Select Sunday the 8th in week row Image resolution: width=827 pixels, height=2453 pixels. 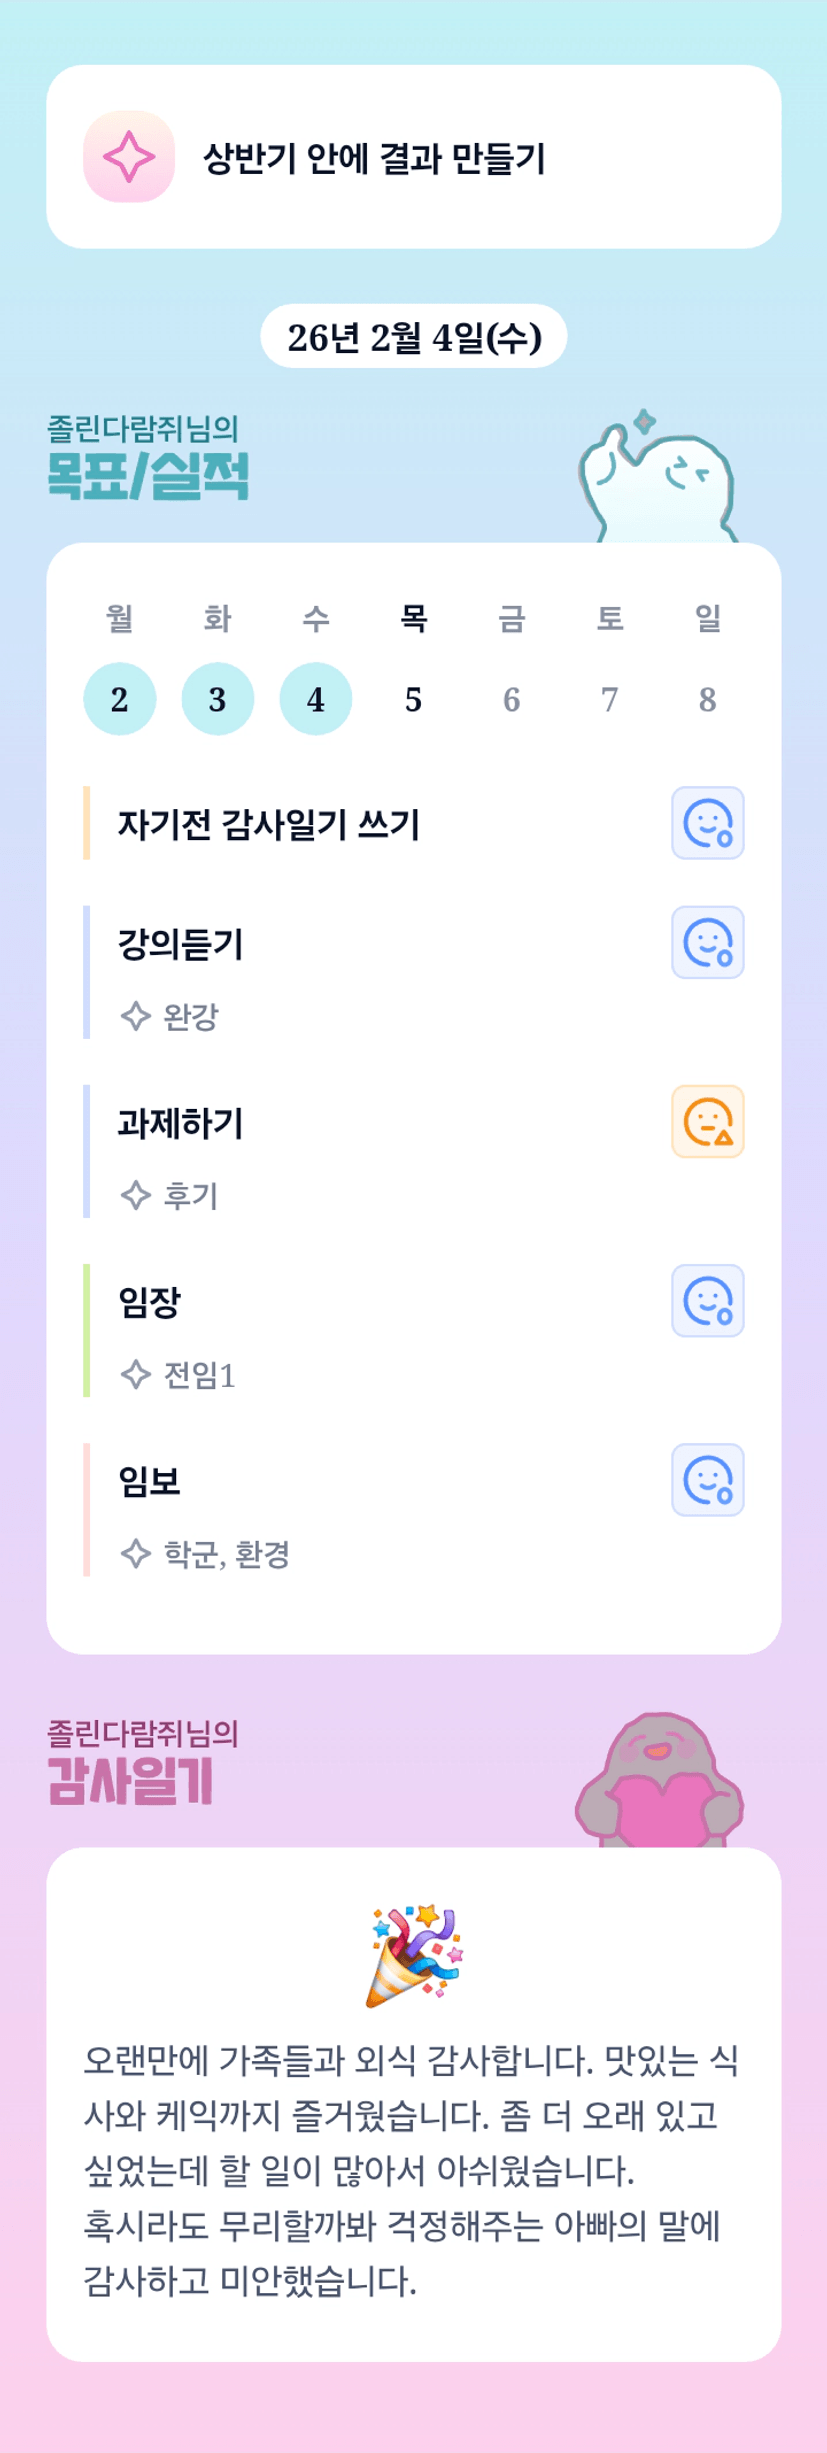click(707, 699)
